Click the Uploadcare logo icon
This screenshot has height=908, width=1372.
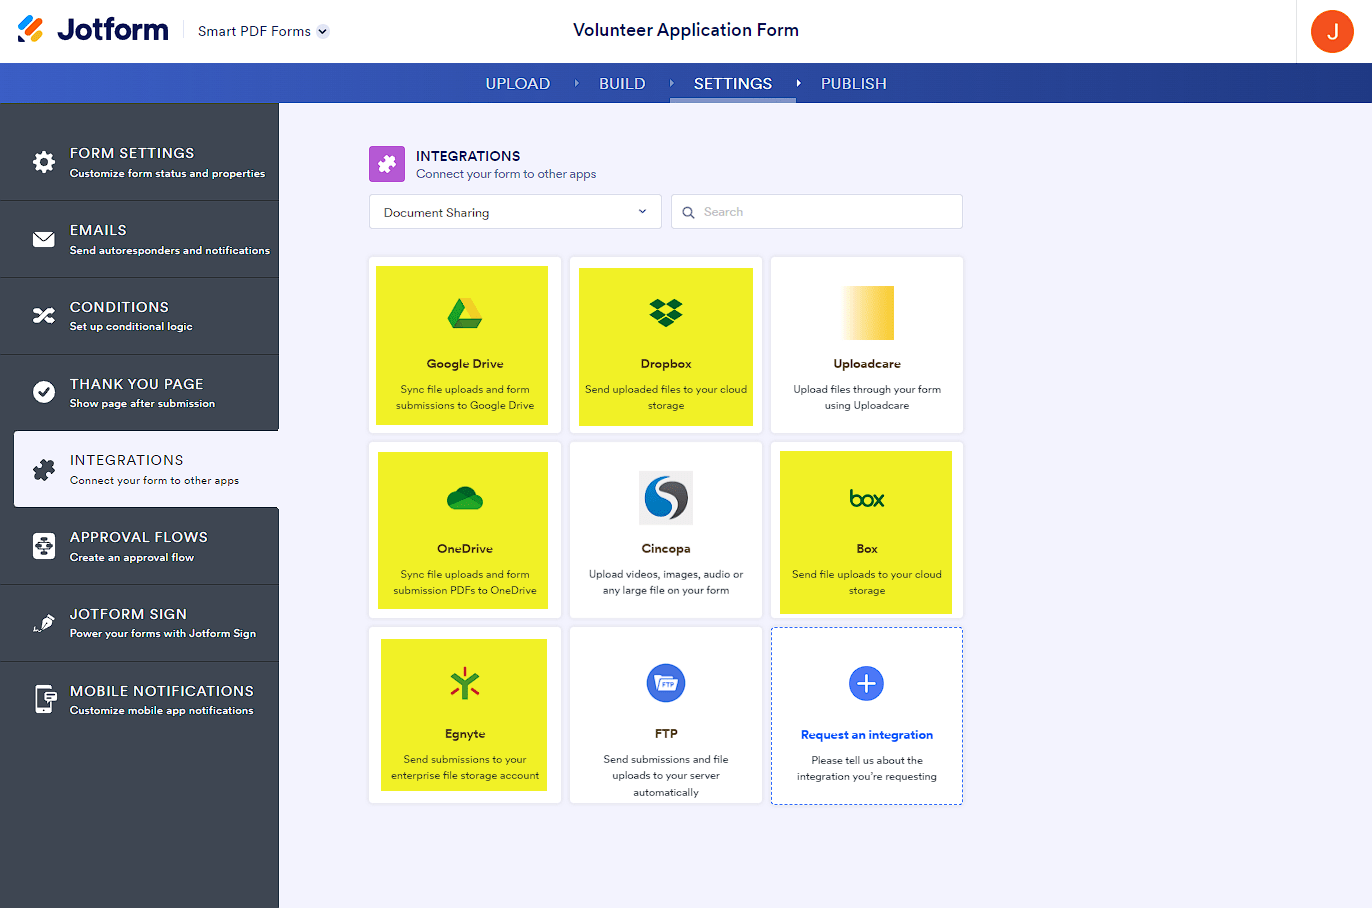coord(867,313)
